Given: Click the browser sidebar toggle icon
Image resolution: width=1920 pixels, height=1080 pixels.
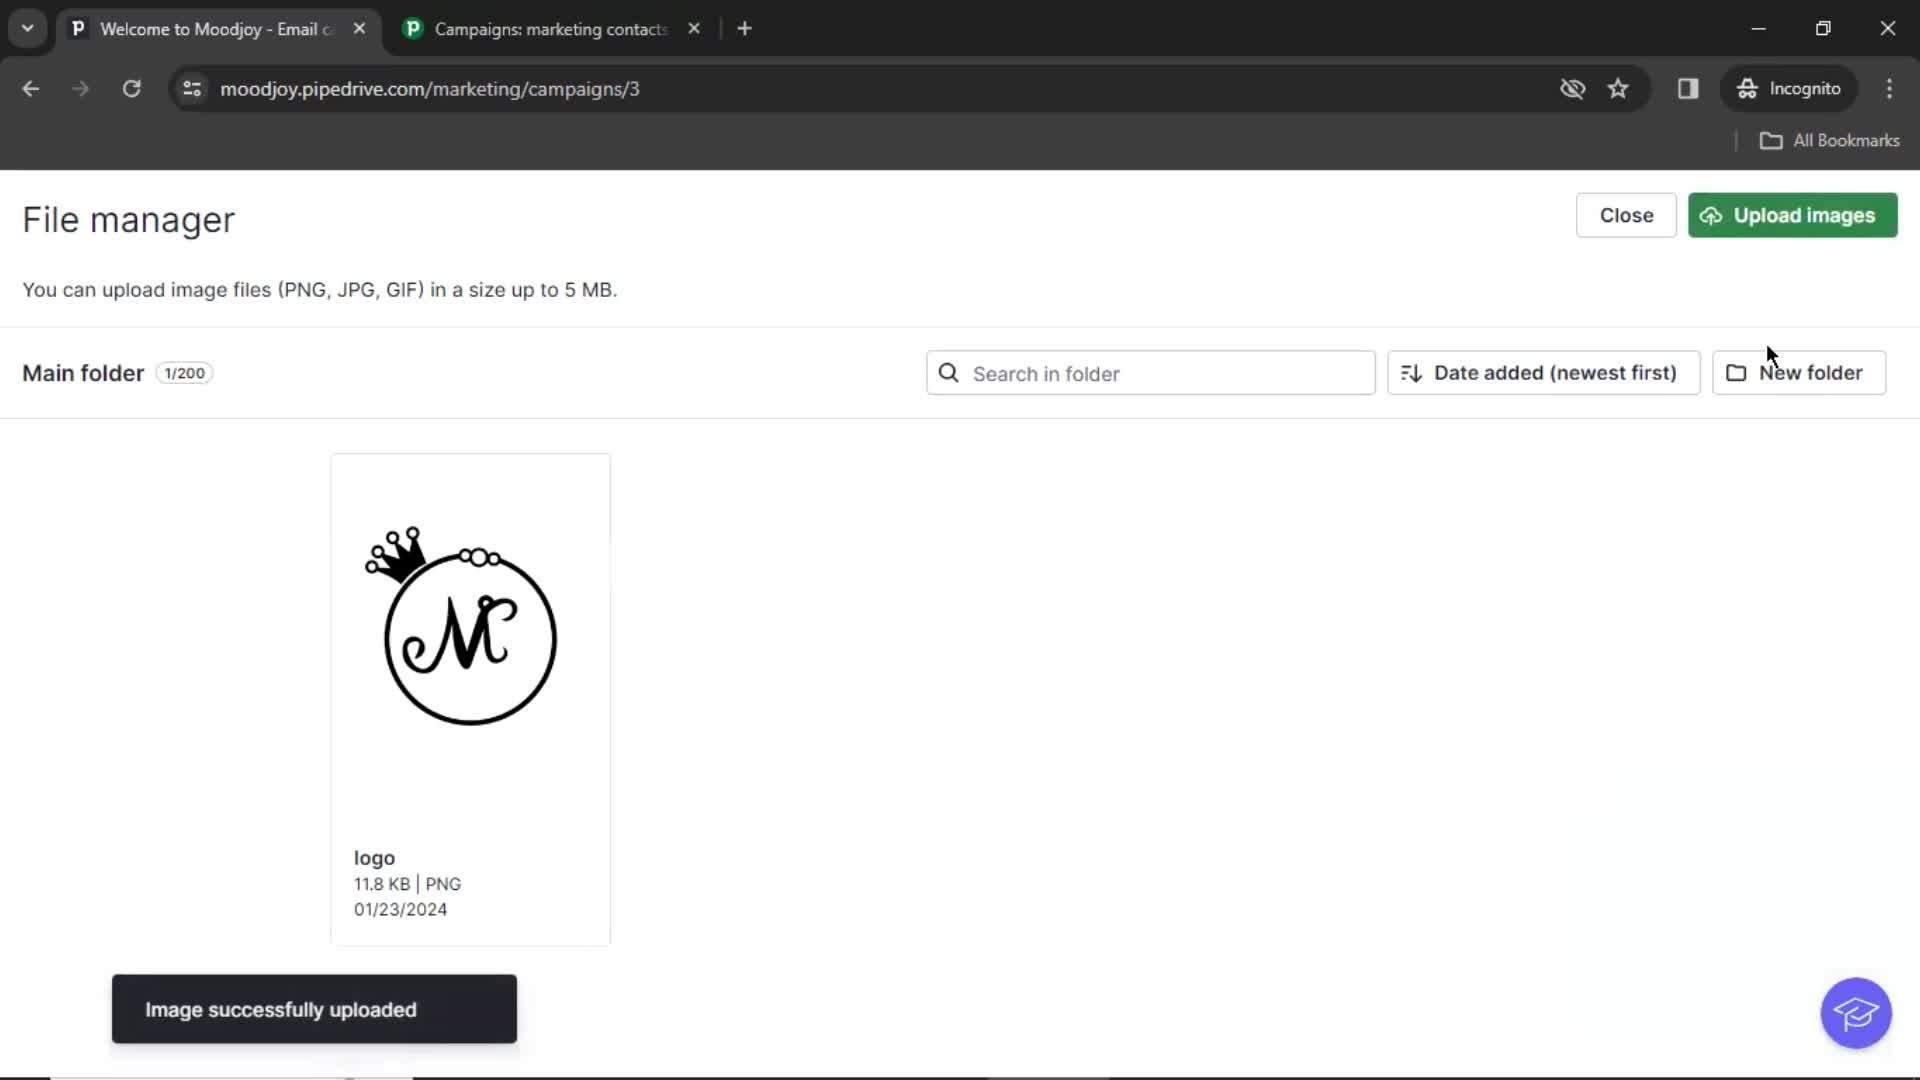Looking at the screenshot, I should (x=1687, y=88).
